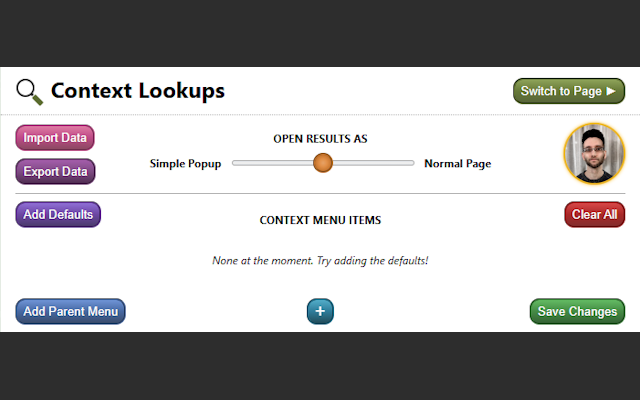Click the Context Menu Items heading
The image size is (640, 400).
[x=320, y=220]
